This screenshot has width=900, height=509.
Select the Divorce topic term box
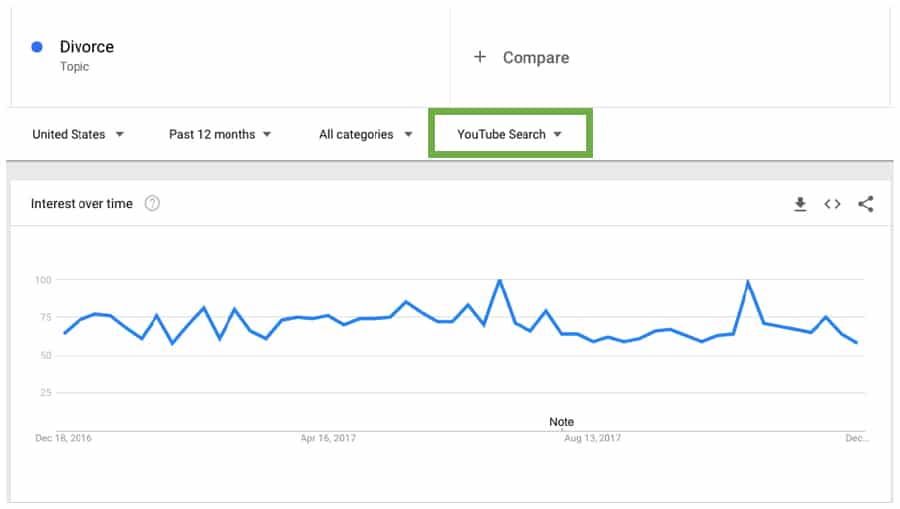click(x=230, y=57)
